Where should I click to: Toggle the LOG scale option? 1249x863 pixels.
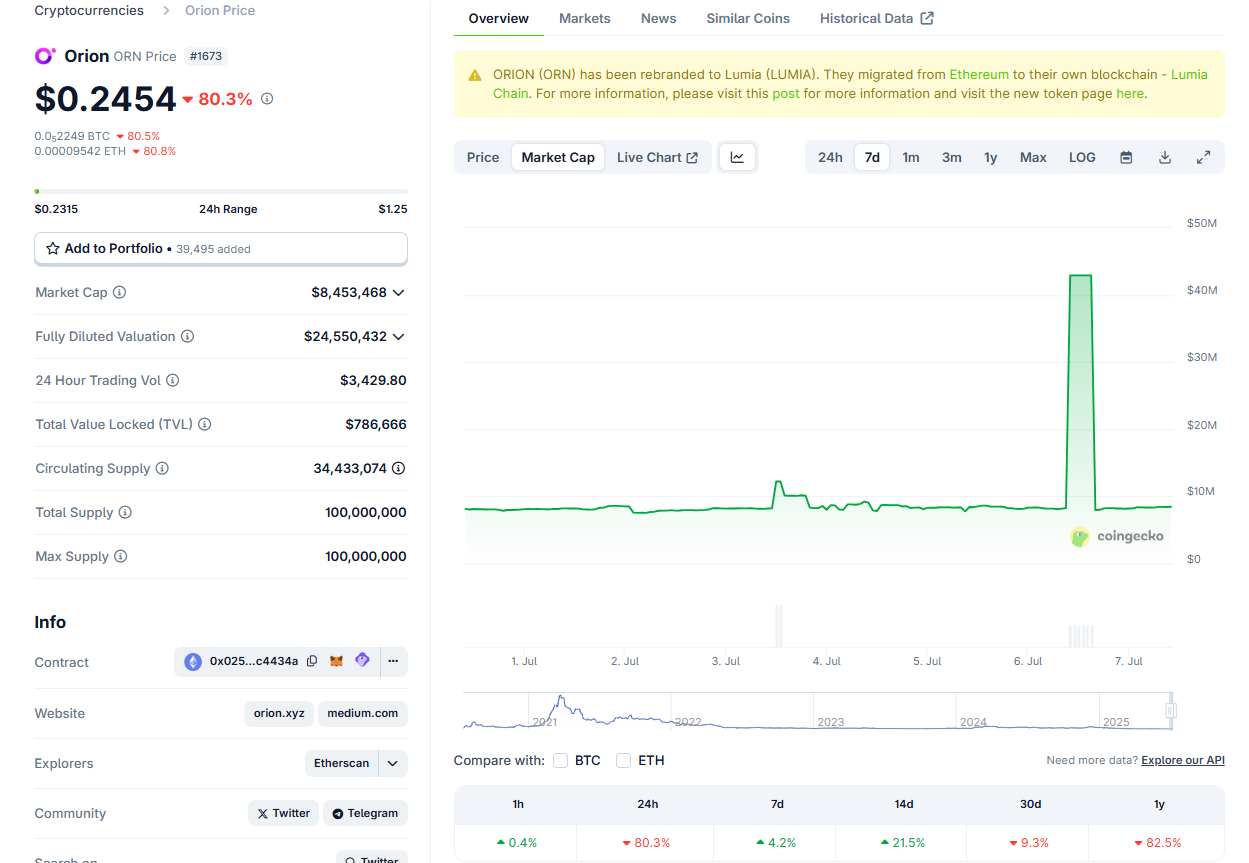pyautogui.click(x=1082, y=157)
